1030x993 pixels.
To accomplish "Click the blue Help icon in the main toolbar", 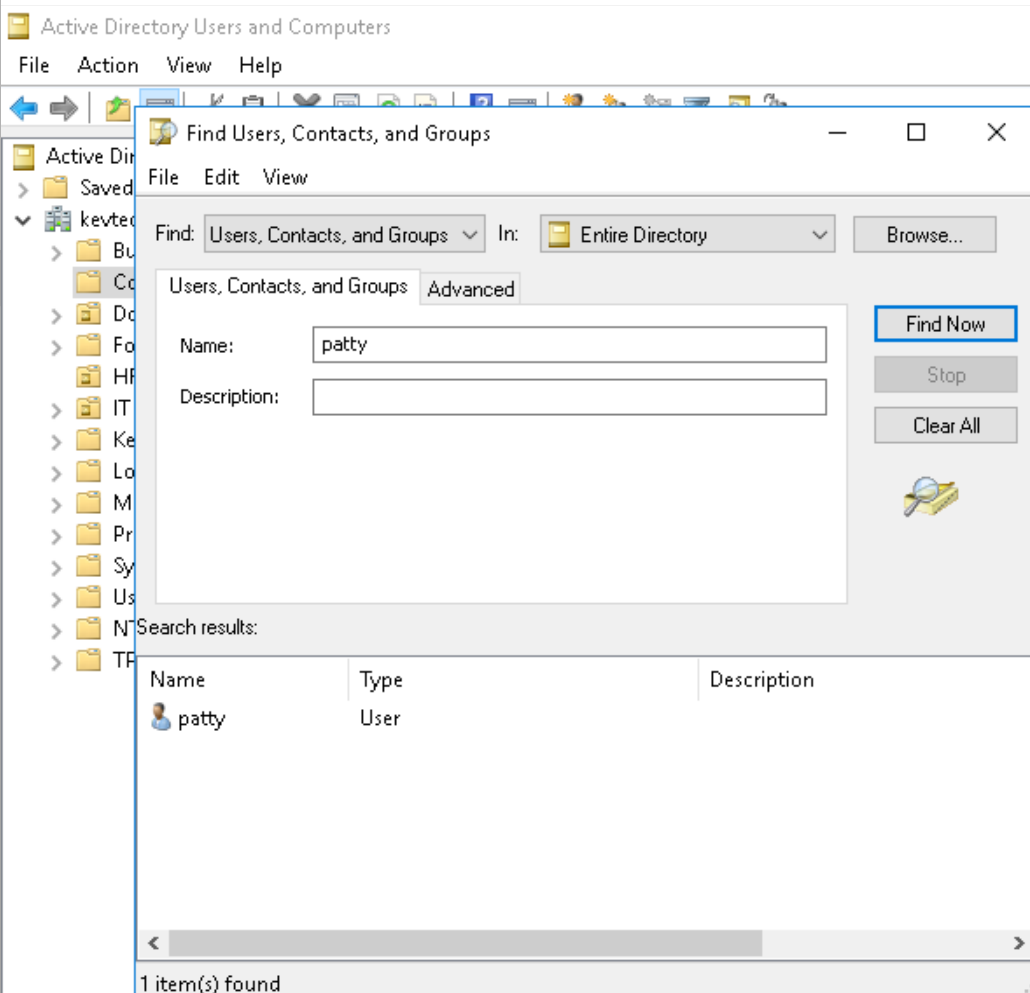I will [x=481, y=100].
